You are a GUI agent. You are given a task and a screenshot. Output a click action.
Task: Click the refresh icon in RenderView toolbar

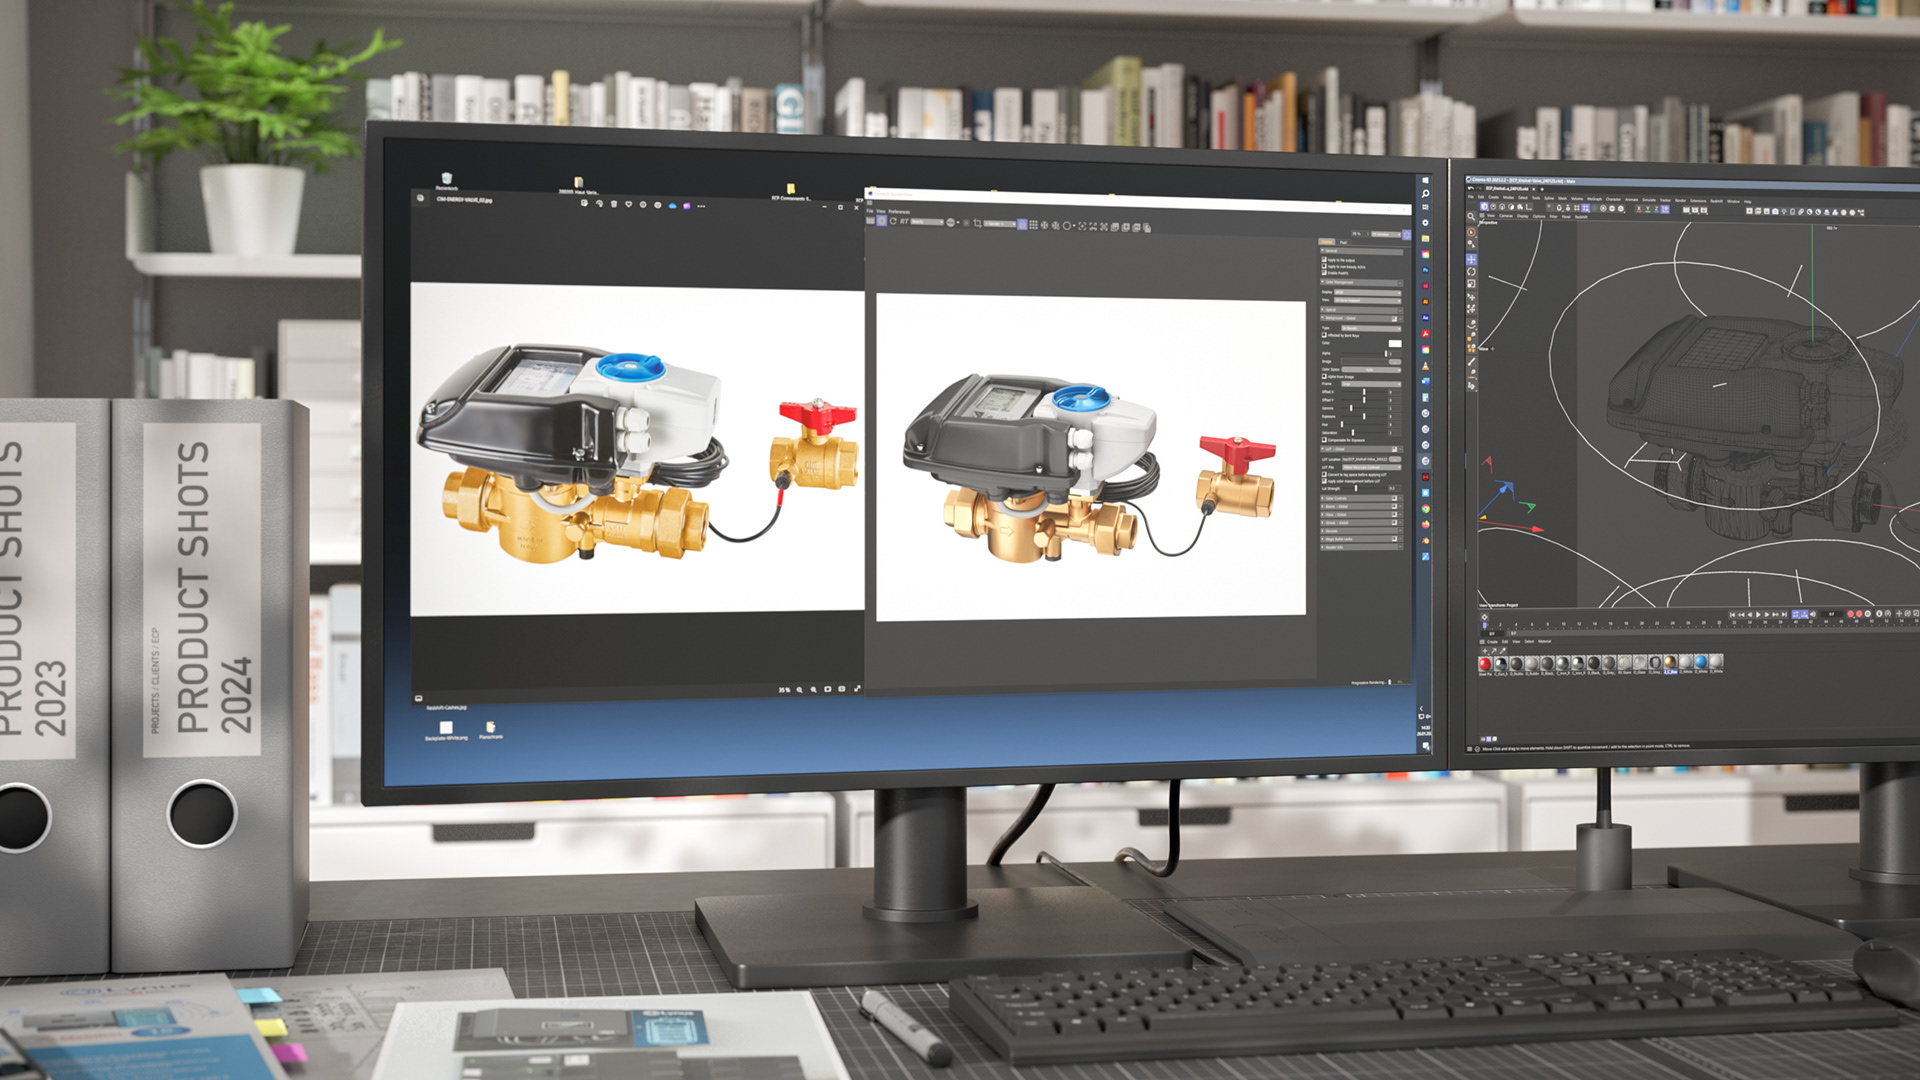[893, 221]
